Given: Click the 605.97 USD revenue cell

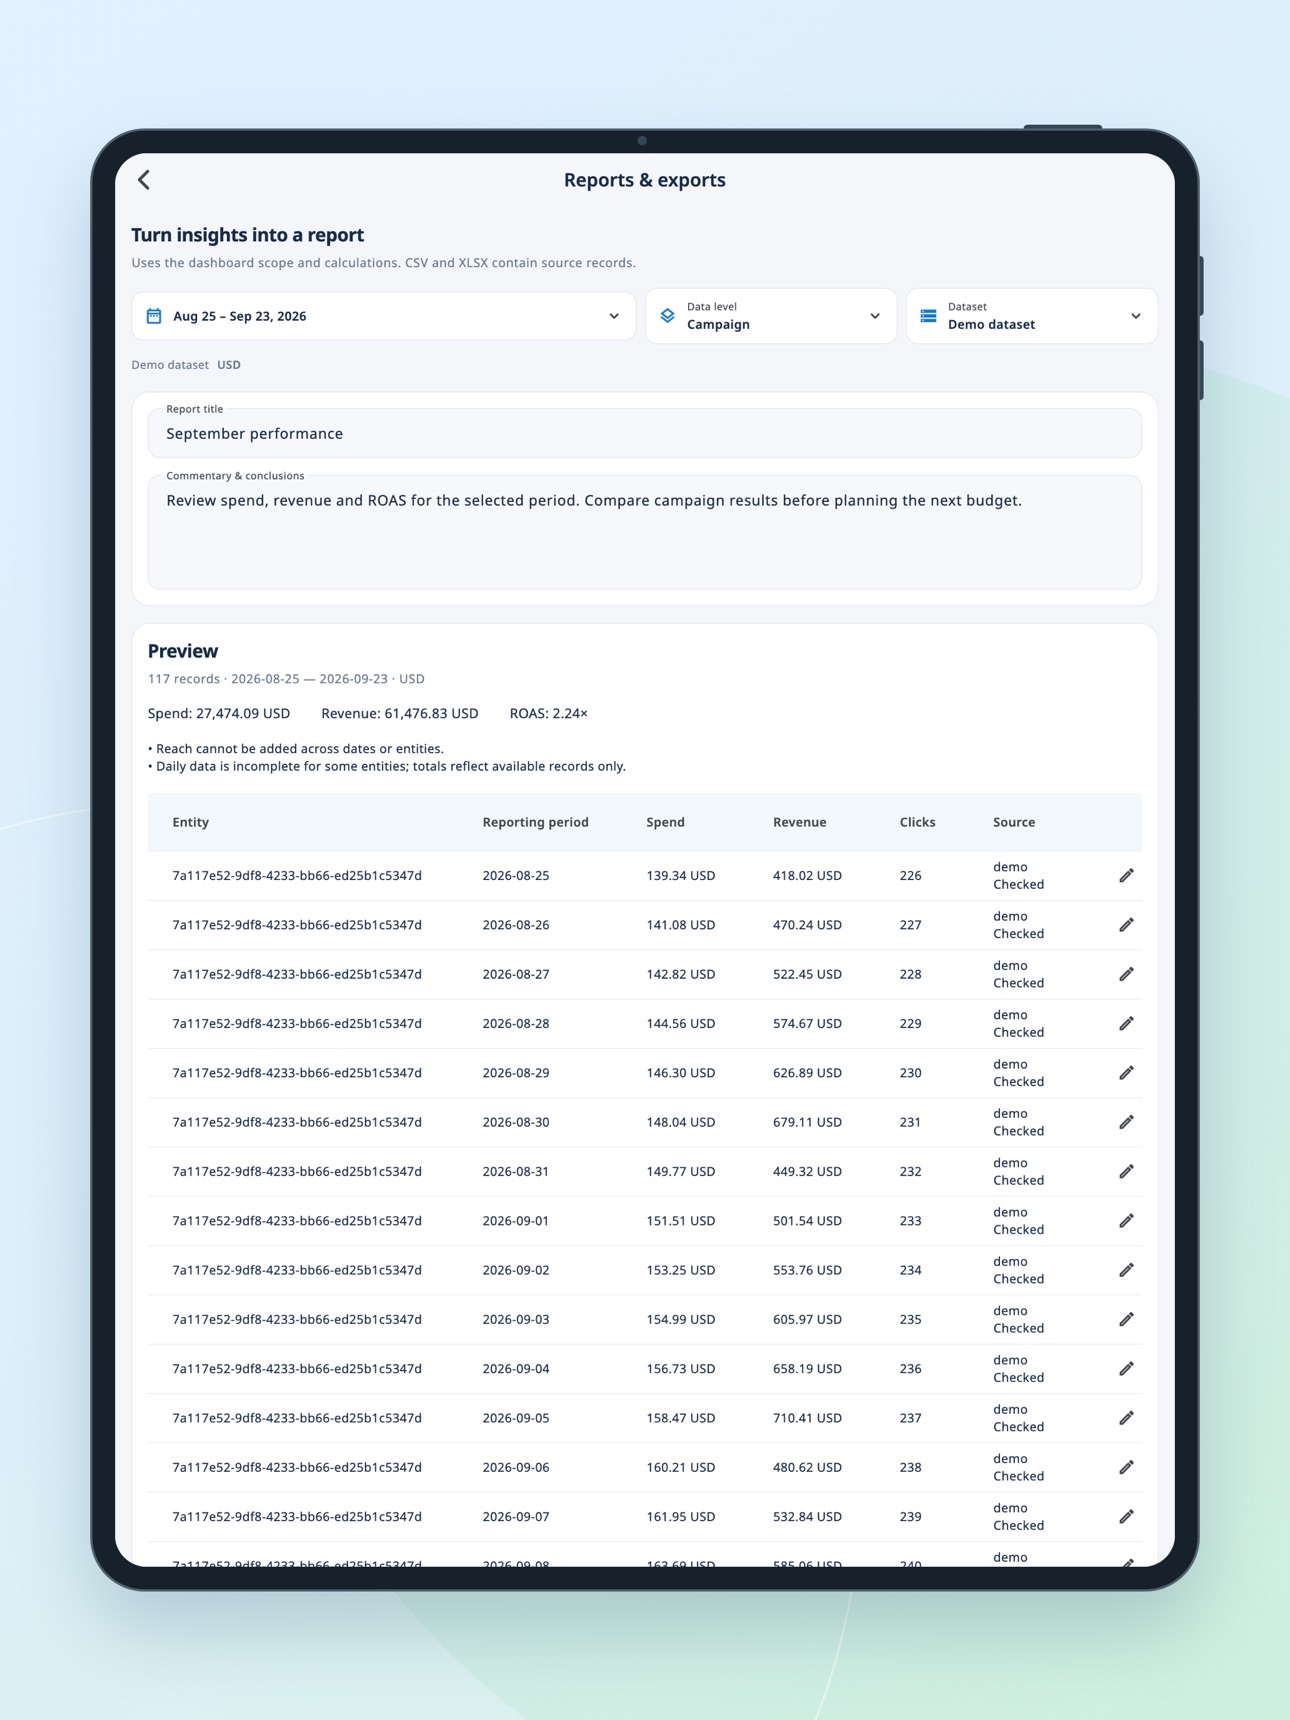Looking at the screenshot, I should (807, 1320).
